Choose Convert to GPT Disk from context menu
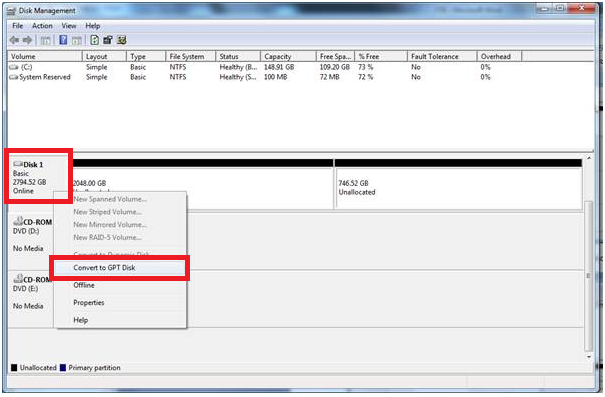Viewport: 605px width, 397px height. pyautogui.click(x=120, y=268)
